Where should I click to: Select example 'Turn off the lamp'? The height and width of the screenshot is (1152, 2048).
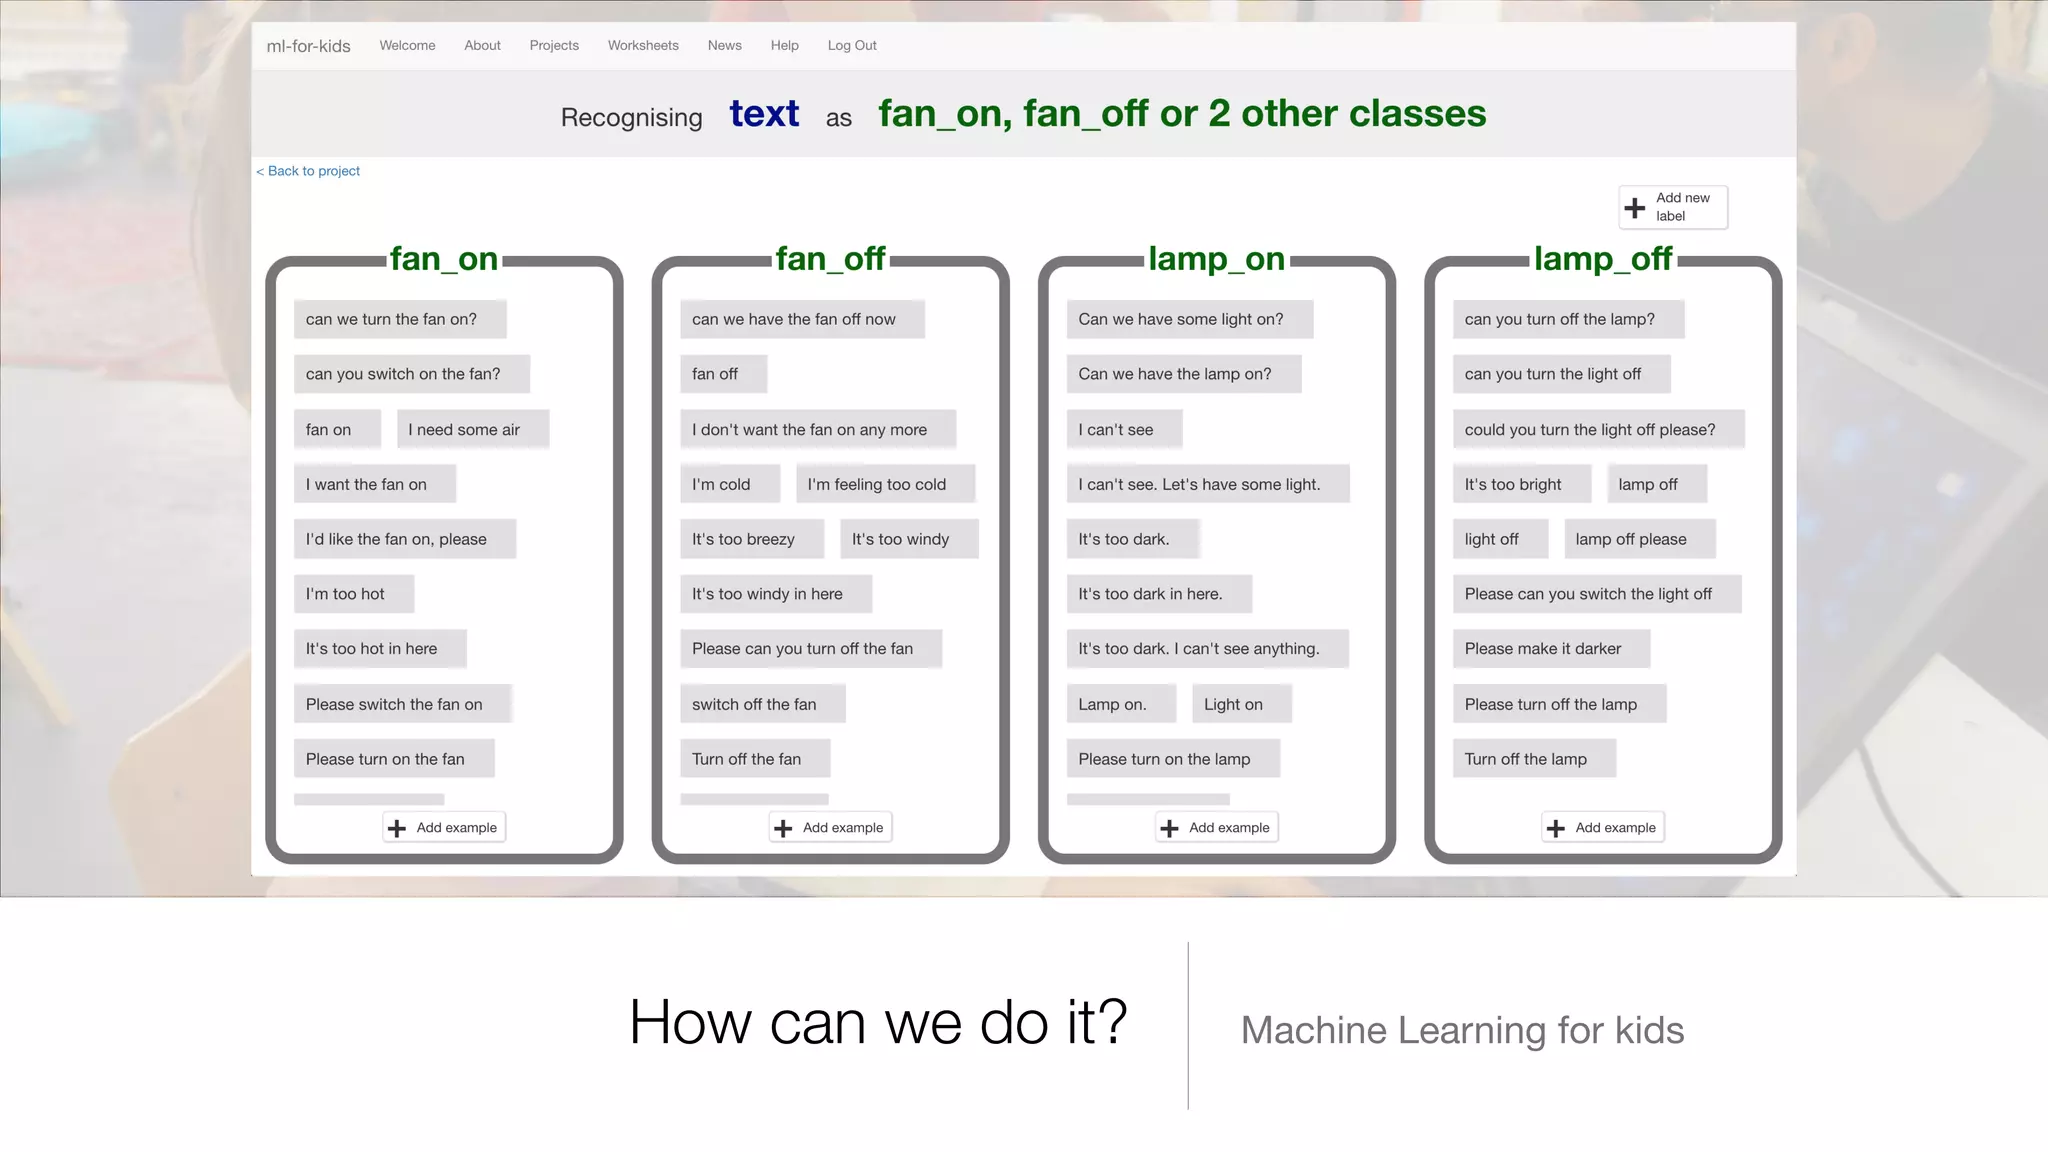[x=1535, y=759]
